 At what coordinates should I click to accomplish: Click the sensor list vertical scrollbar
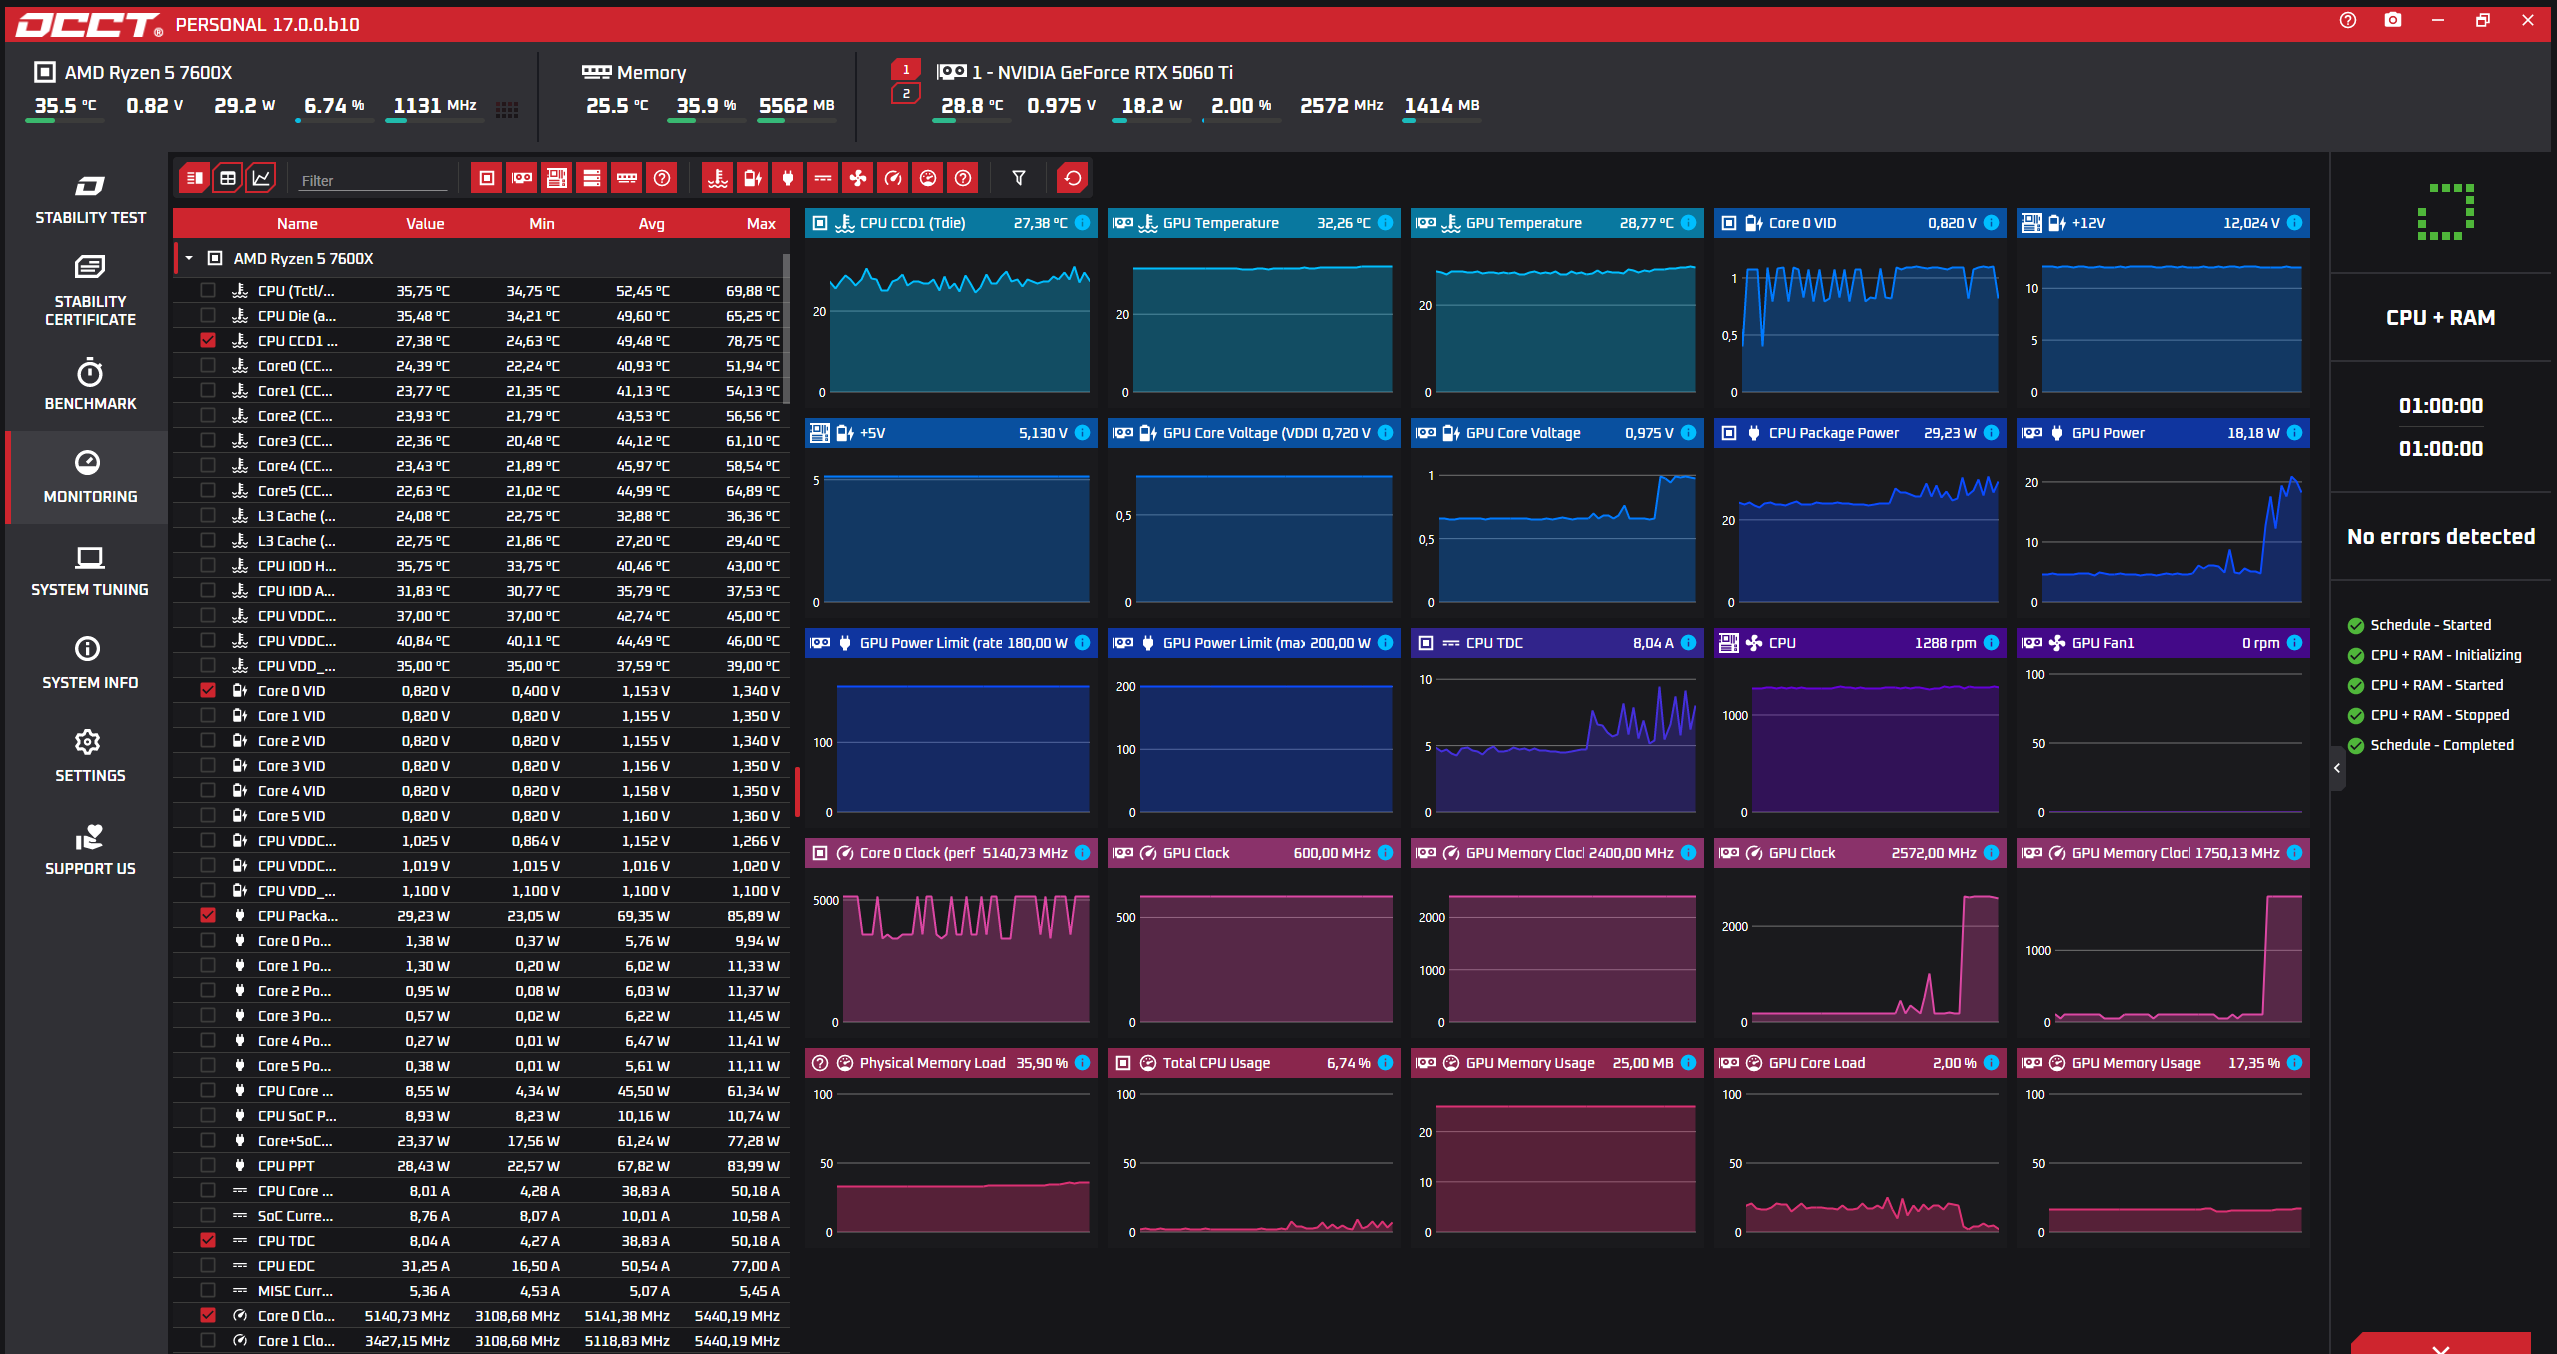coord(786,330)
